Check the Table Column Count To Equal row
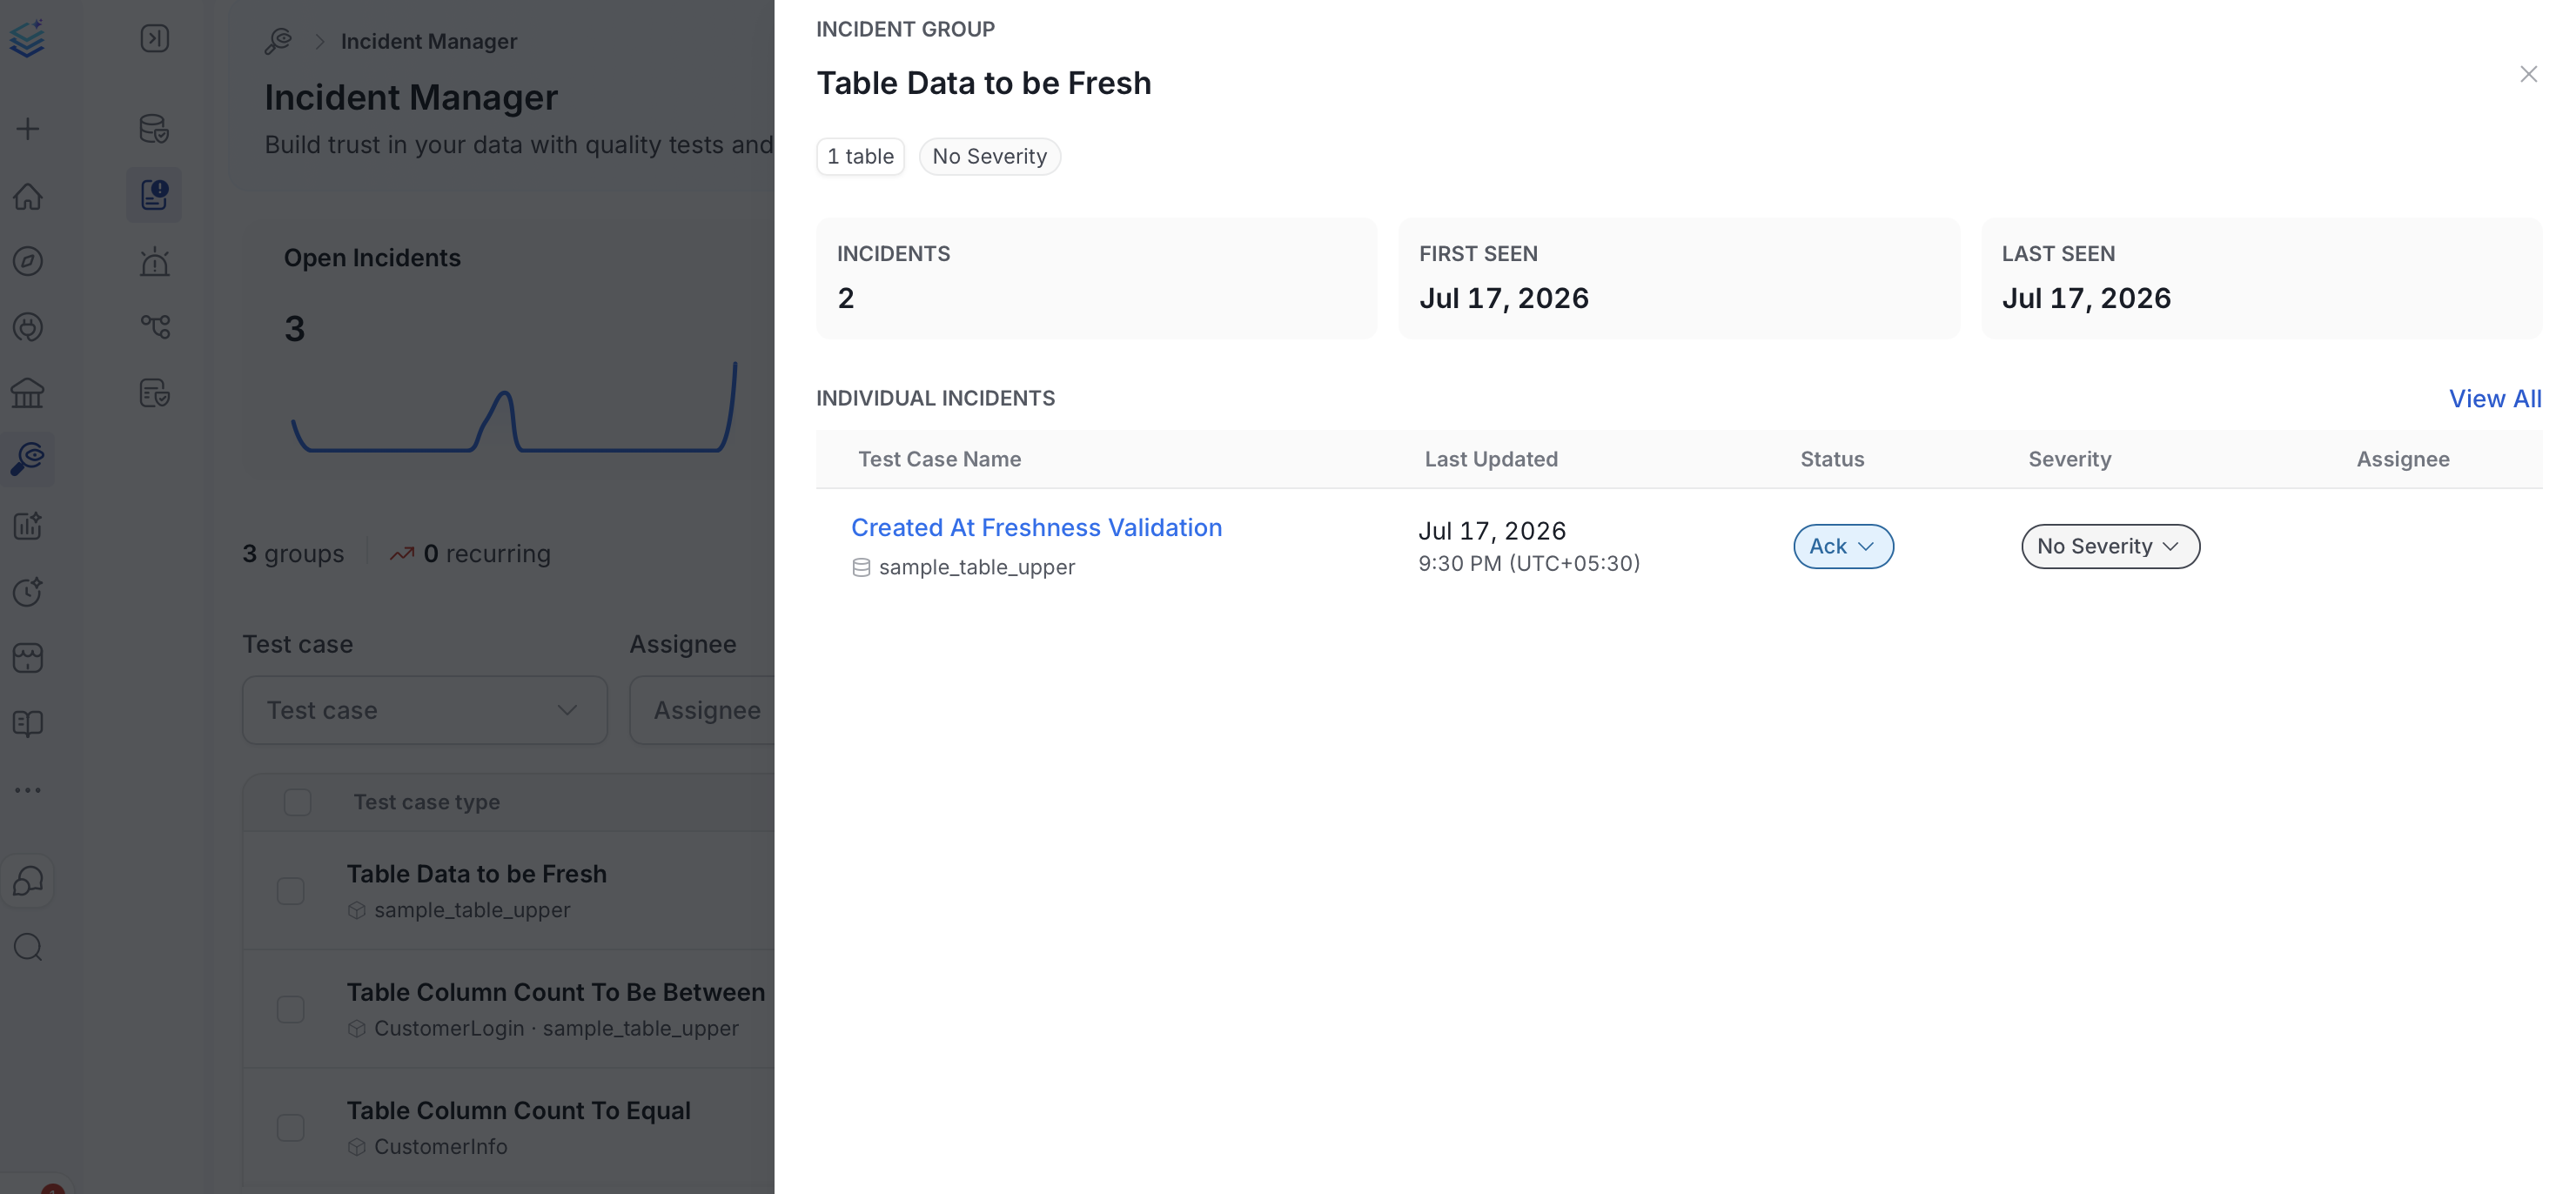The width and height of the screenshot is (2576, 1194). coord(291,1128)
